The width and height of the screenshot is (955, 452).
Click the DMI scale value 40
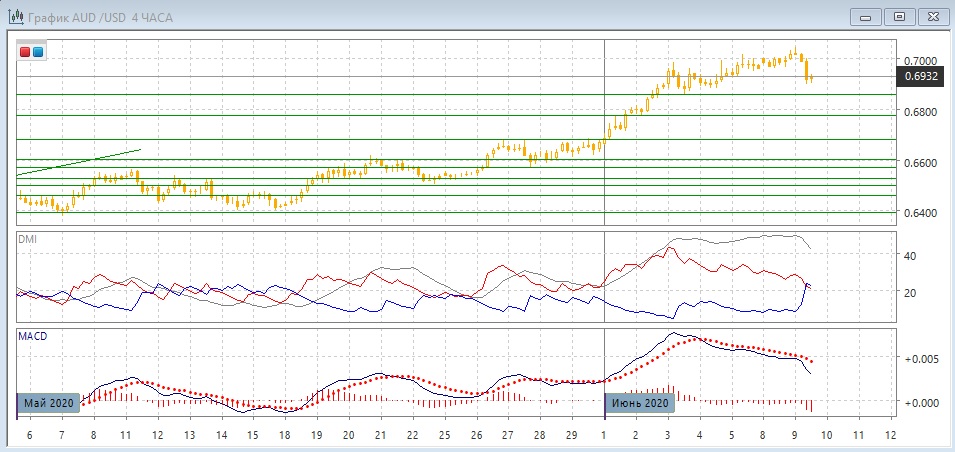pos(911,256)
